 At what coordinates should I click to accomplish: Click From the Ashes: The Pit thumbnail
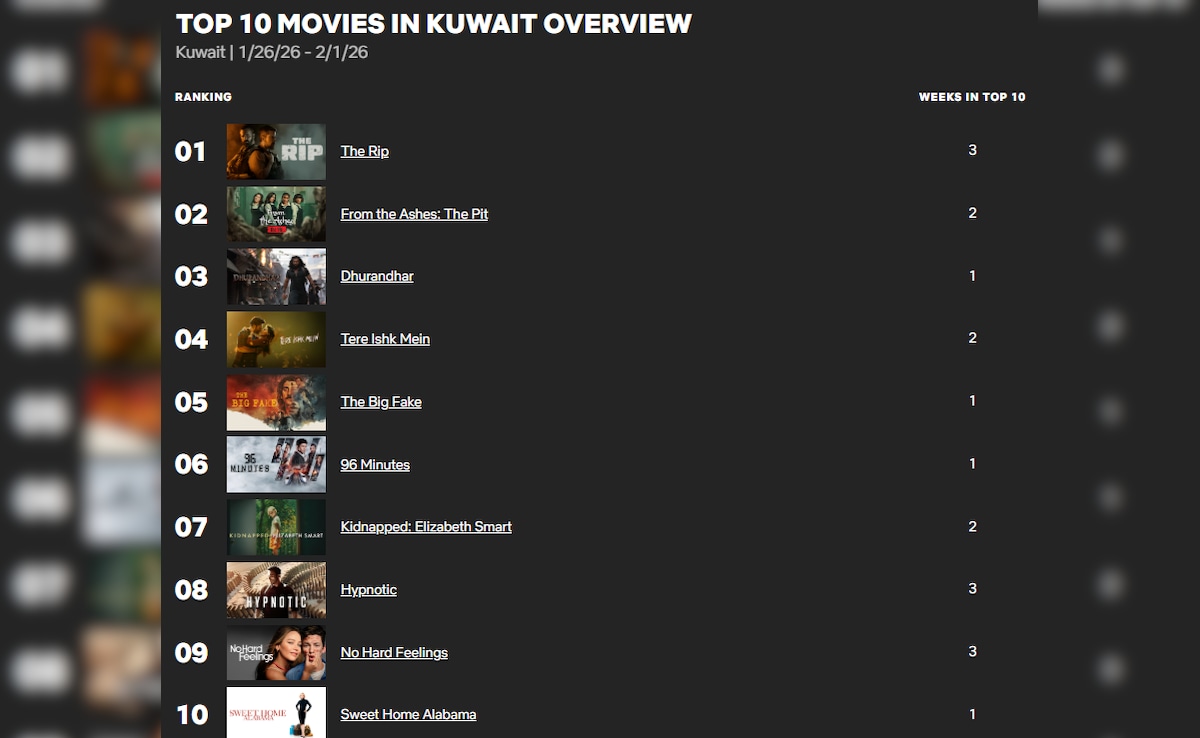[276, 214]
